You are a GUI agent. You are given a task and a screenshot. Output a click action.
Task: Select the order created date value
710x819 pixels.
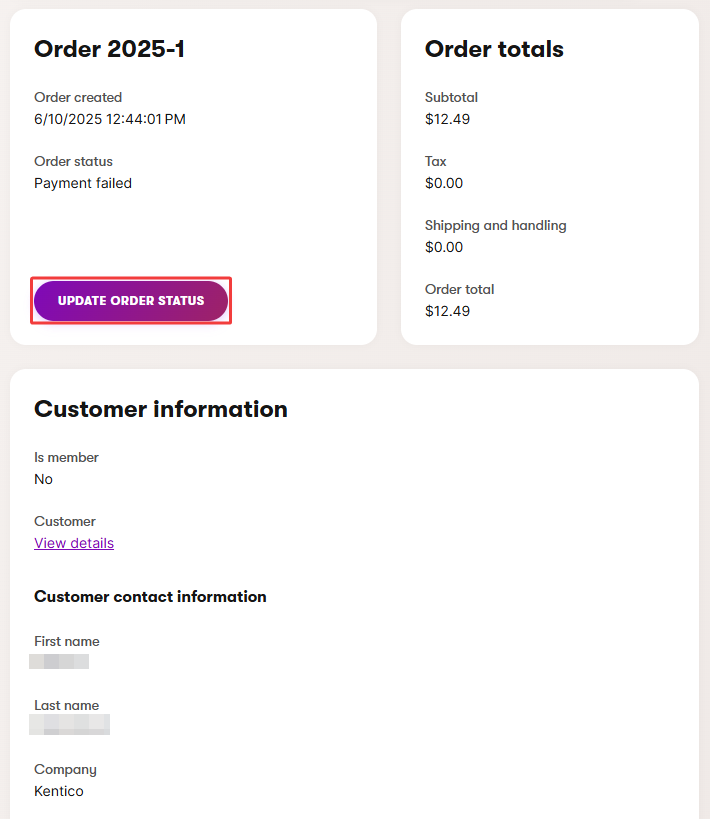click(x=110, y=119)
